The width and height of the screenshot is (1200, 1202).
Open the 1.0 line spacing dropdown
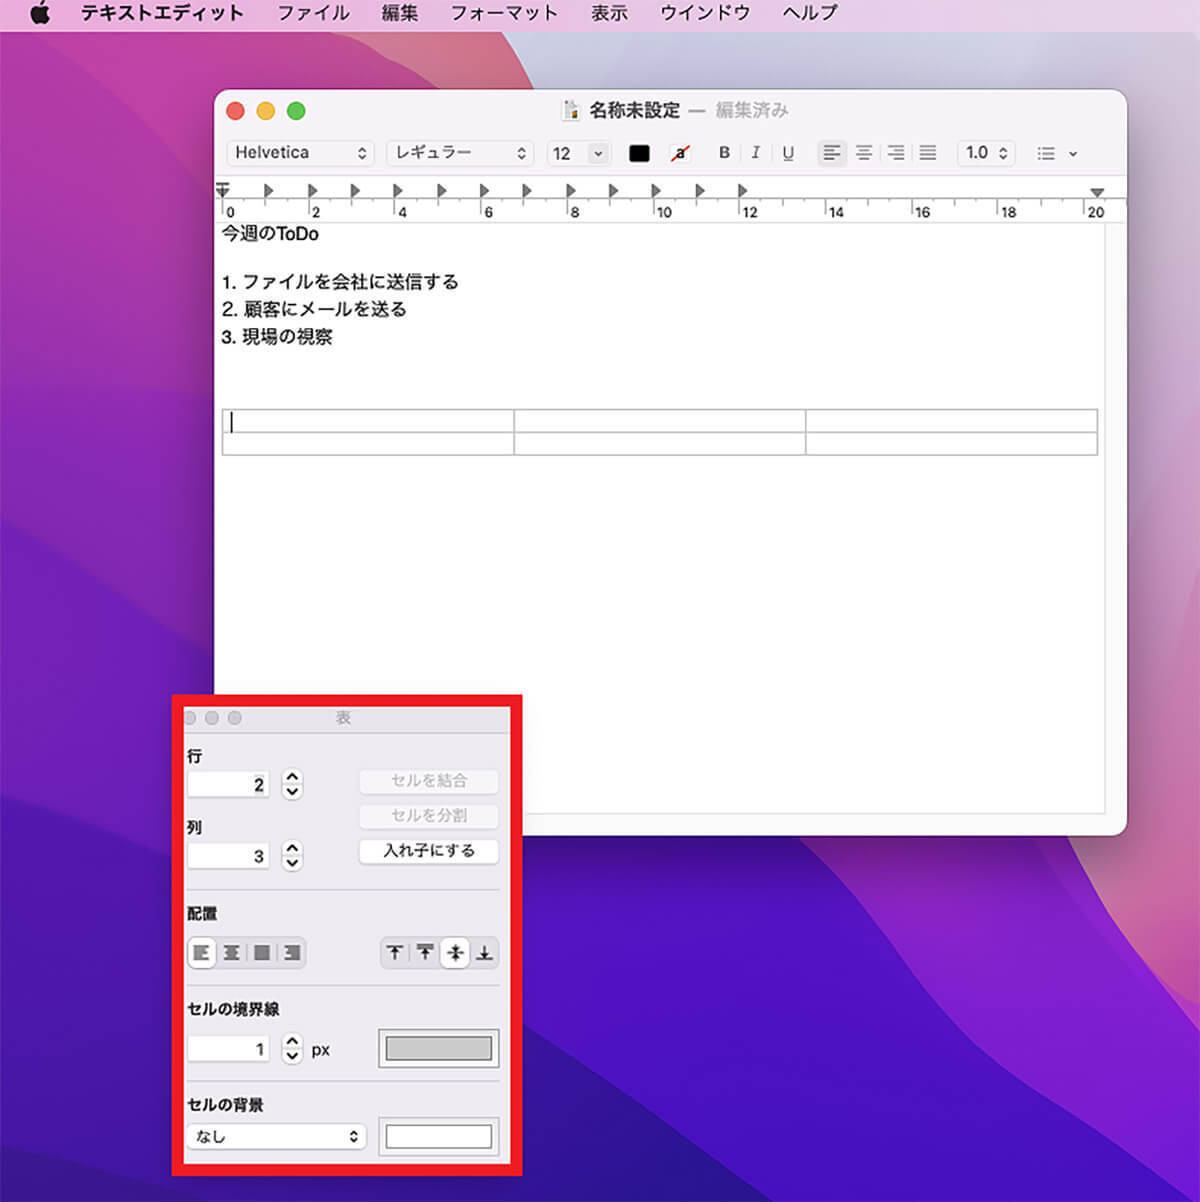pyautogui.click(x=986, y=153)
